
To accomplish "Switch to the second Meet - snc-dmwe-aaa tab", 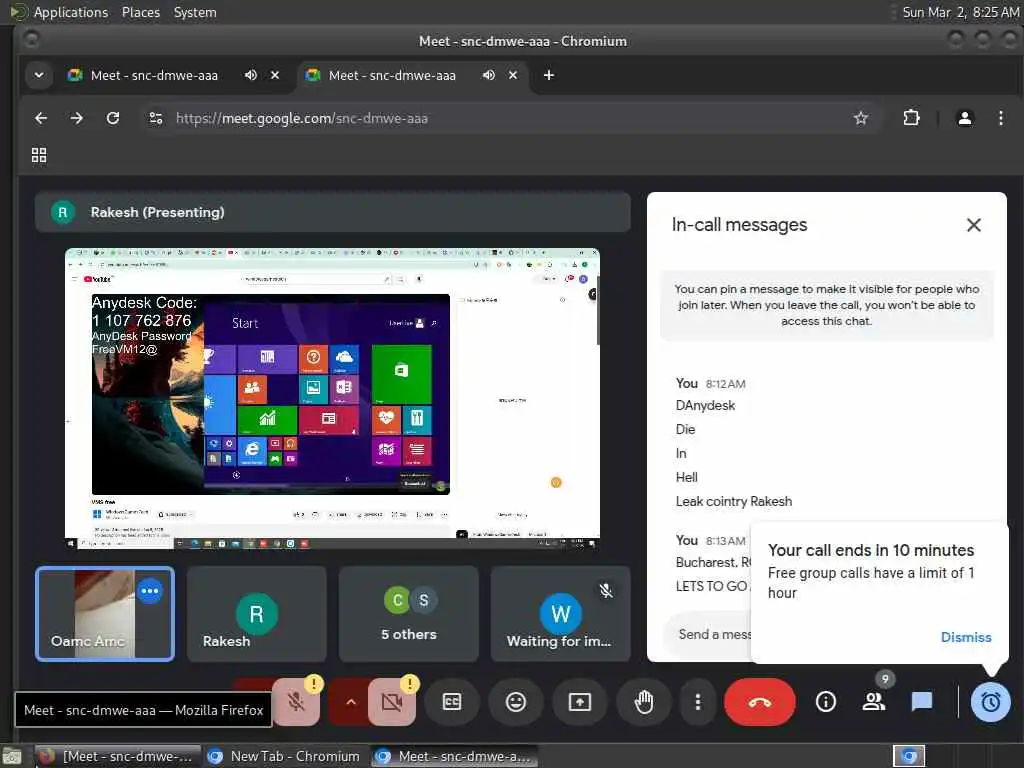I will (392, 76).
